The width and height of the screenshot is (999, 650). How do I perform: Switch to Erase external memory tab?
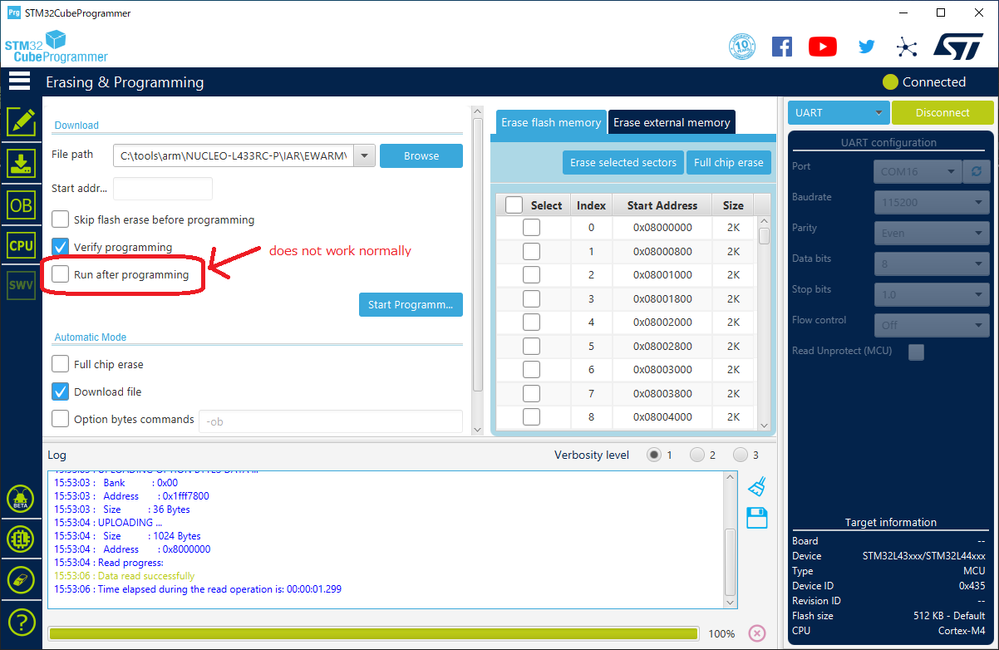[x=672, y=122]
